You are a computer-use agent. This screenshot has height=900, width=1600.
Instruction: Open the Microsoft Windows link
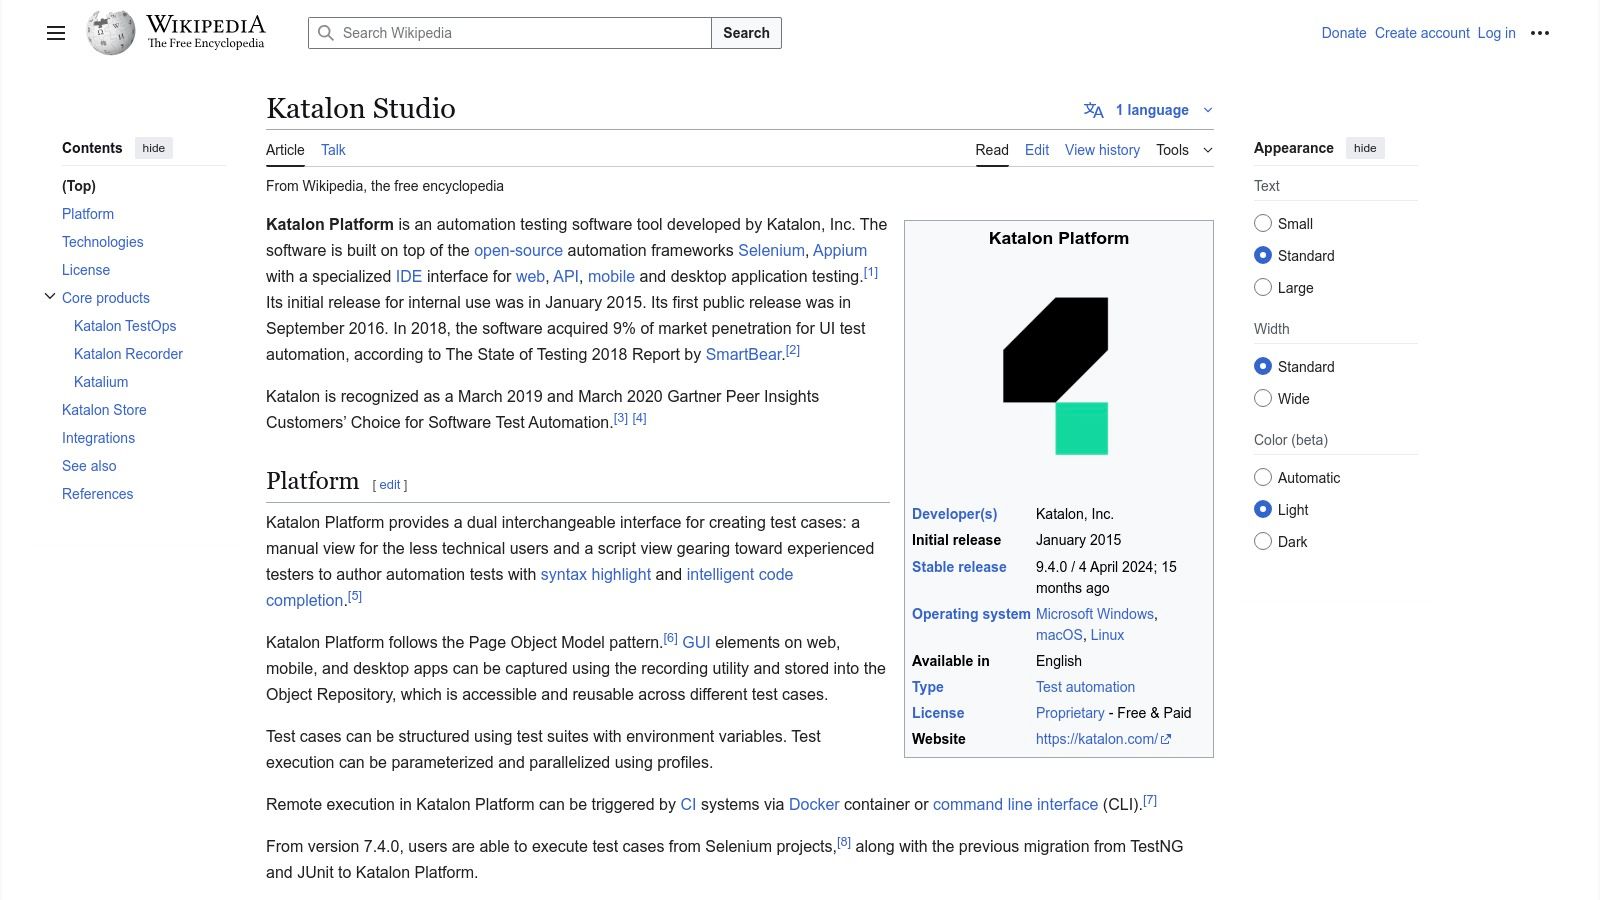tap(1095, 614)
